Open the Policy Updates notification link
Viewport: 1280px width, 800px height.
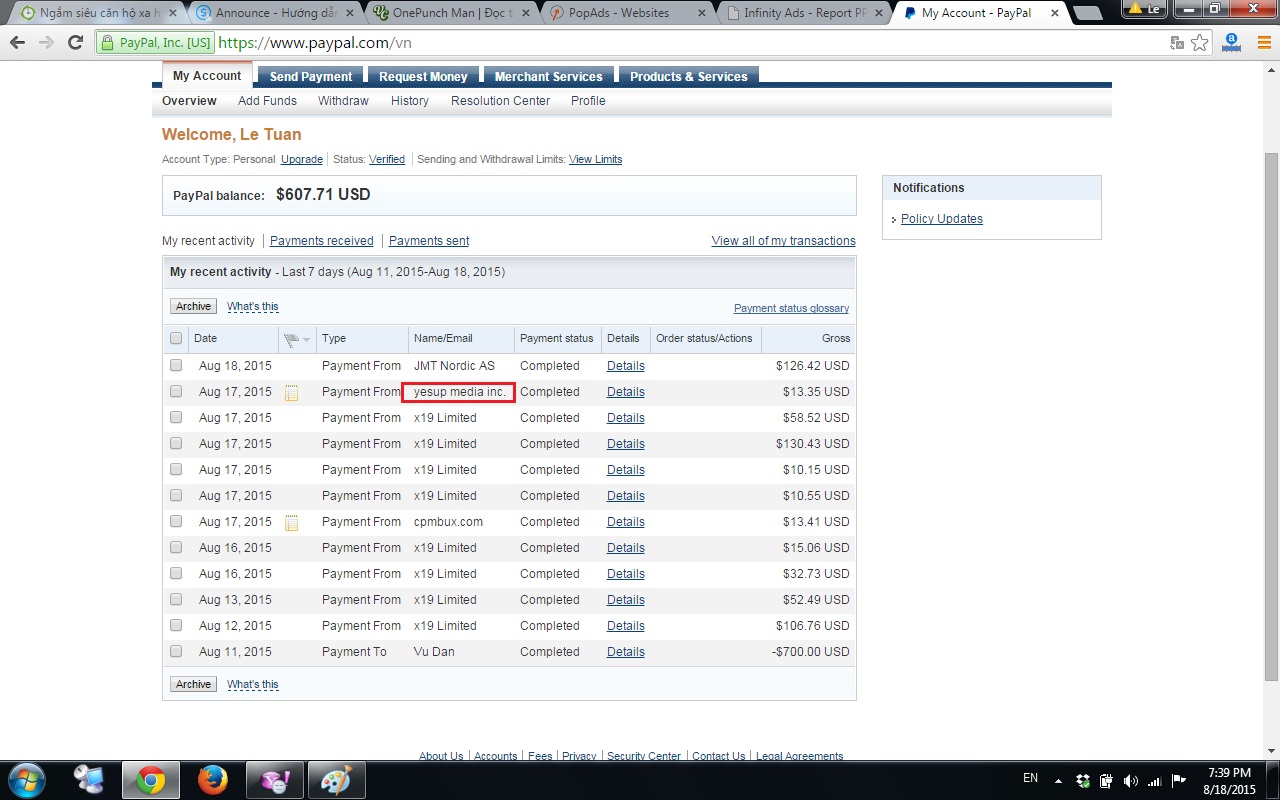[x=942, y=219]
